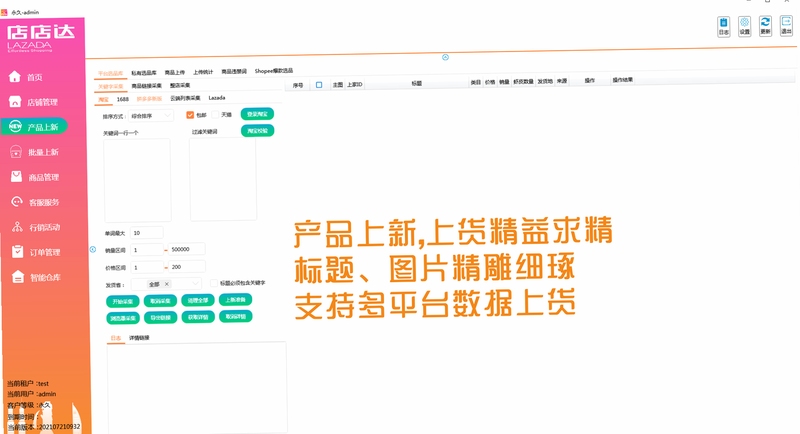800x434 pixels.
Task: Toggle the 包邮 free shipping checkbox
Action: 190,115
